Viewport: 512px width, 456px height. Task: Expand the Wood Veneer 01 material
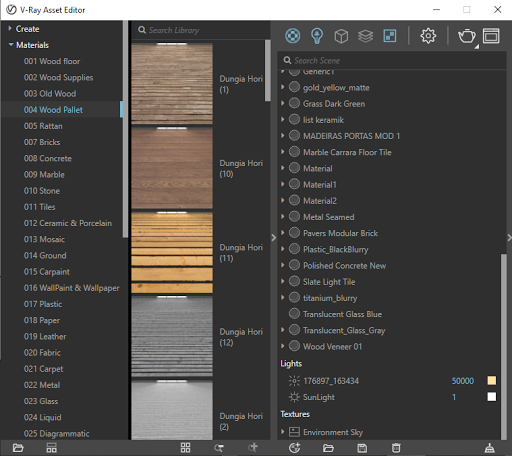pos(283,346)
